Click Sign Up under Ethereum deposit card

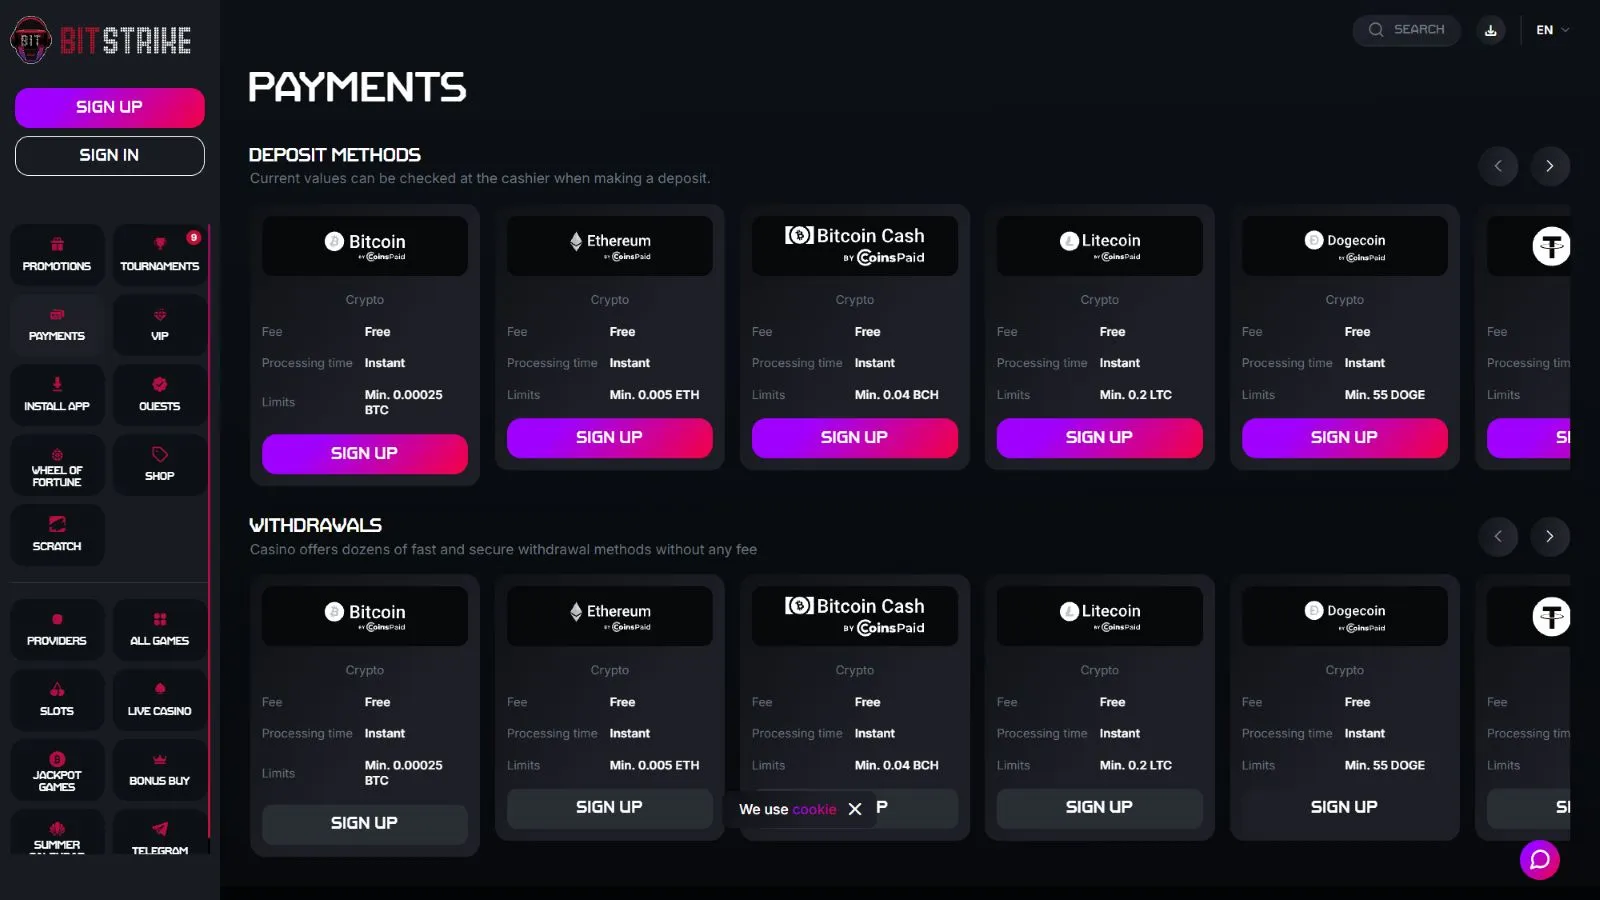point(609,438)
